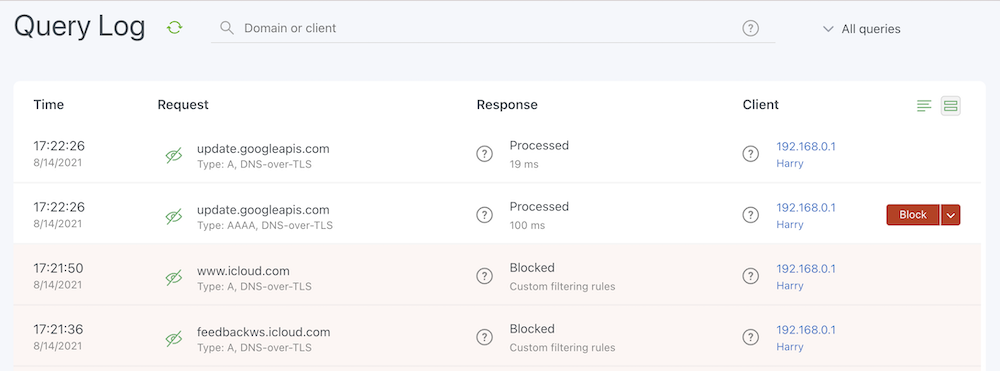Open client info for feedbackws.icloud.com row
This screenshot has height=371, width=1000.
751,337
